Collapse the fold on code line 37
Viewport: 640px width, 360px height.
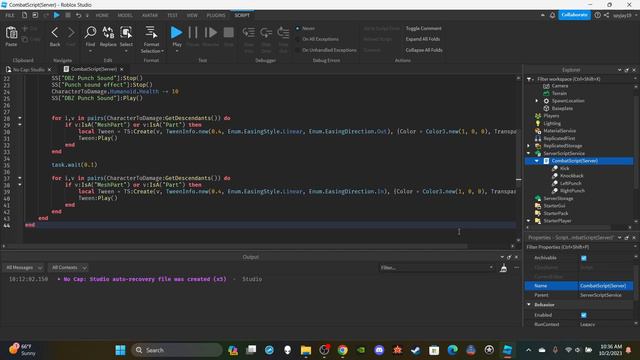pyautogui.click(x=20, y=178)
